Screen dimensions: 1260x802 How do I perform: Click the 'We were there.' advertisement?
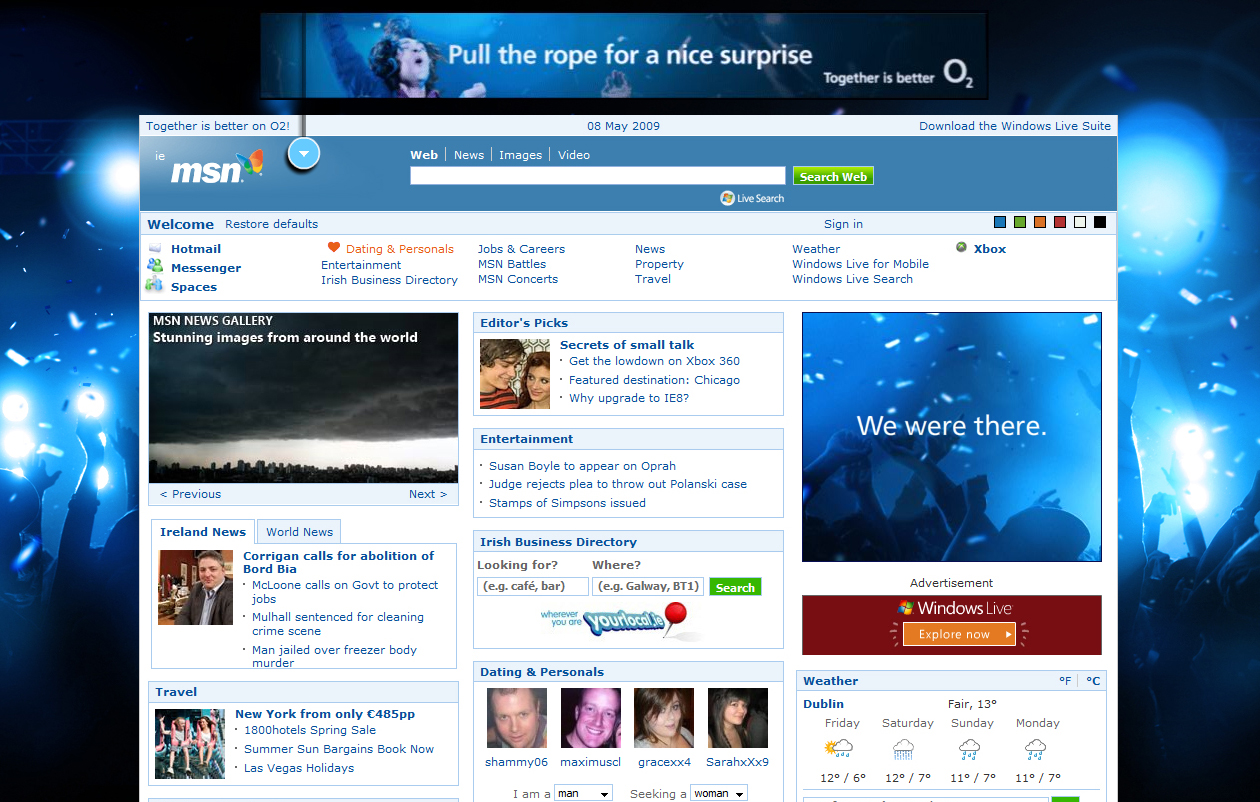pos(952,437)
